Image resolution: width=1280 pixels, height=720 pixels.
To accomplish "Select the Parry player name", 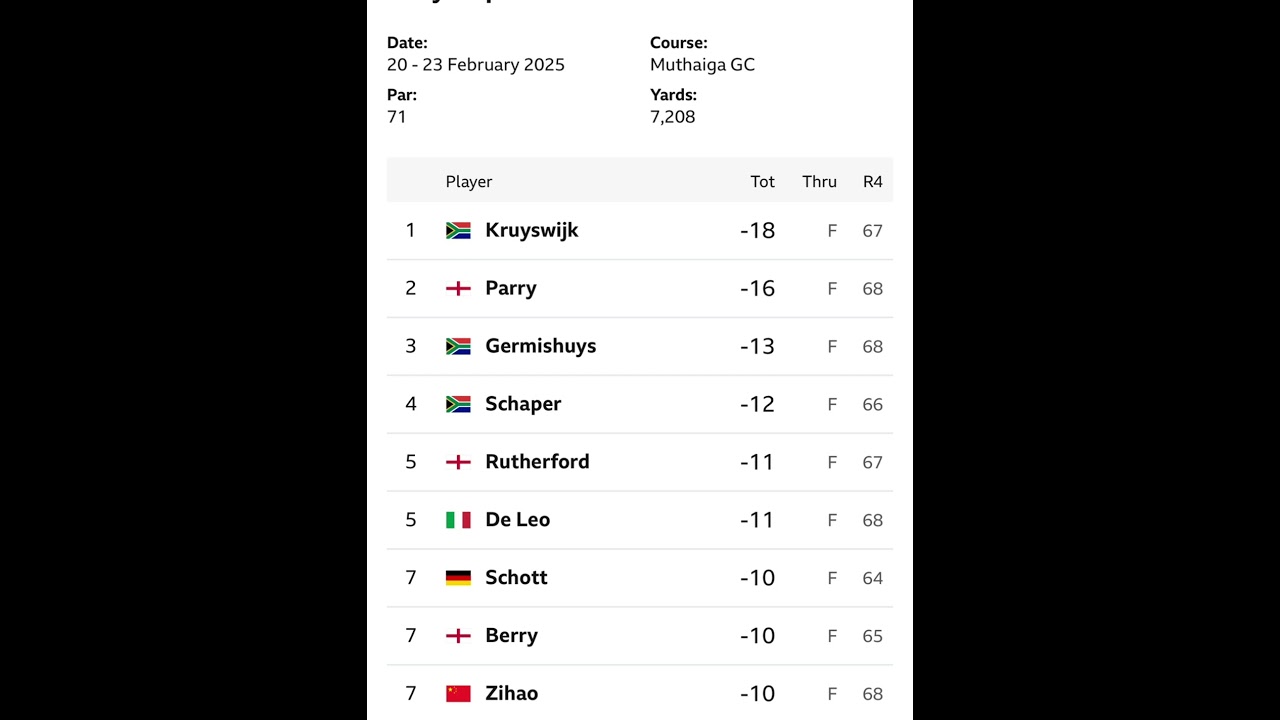I will [511, 288].
